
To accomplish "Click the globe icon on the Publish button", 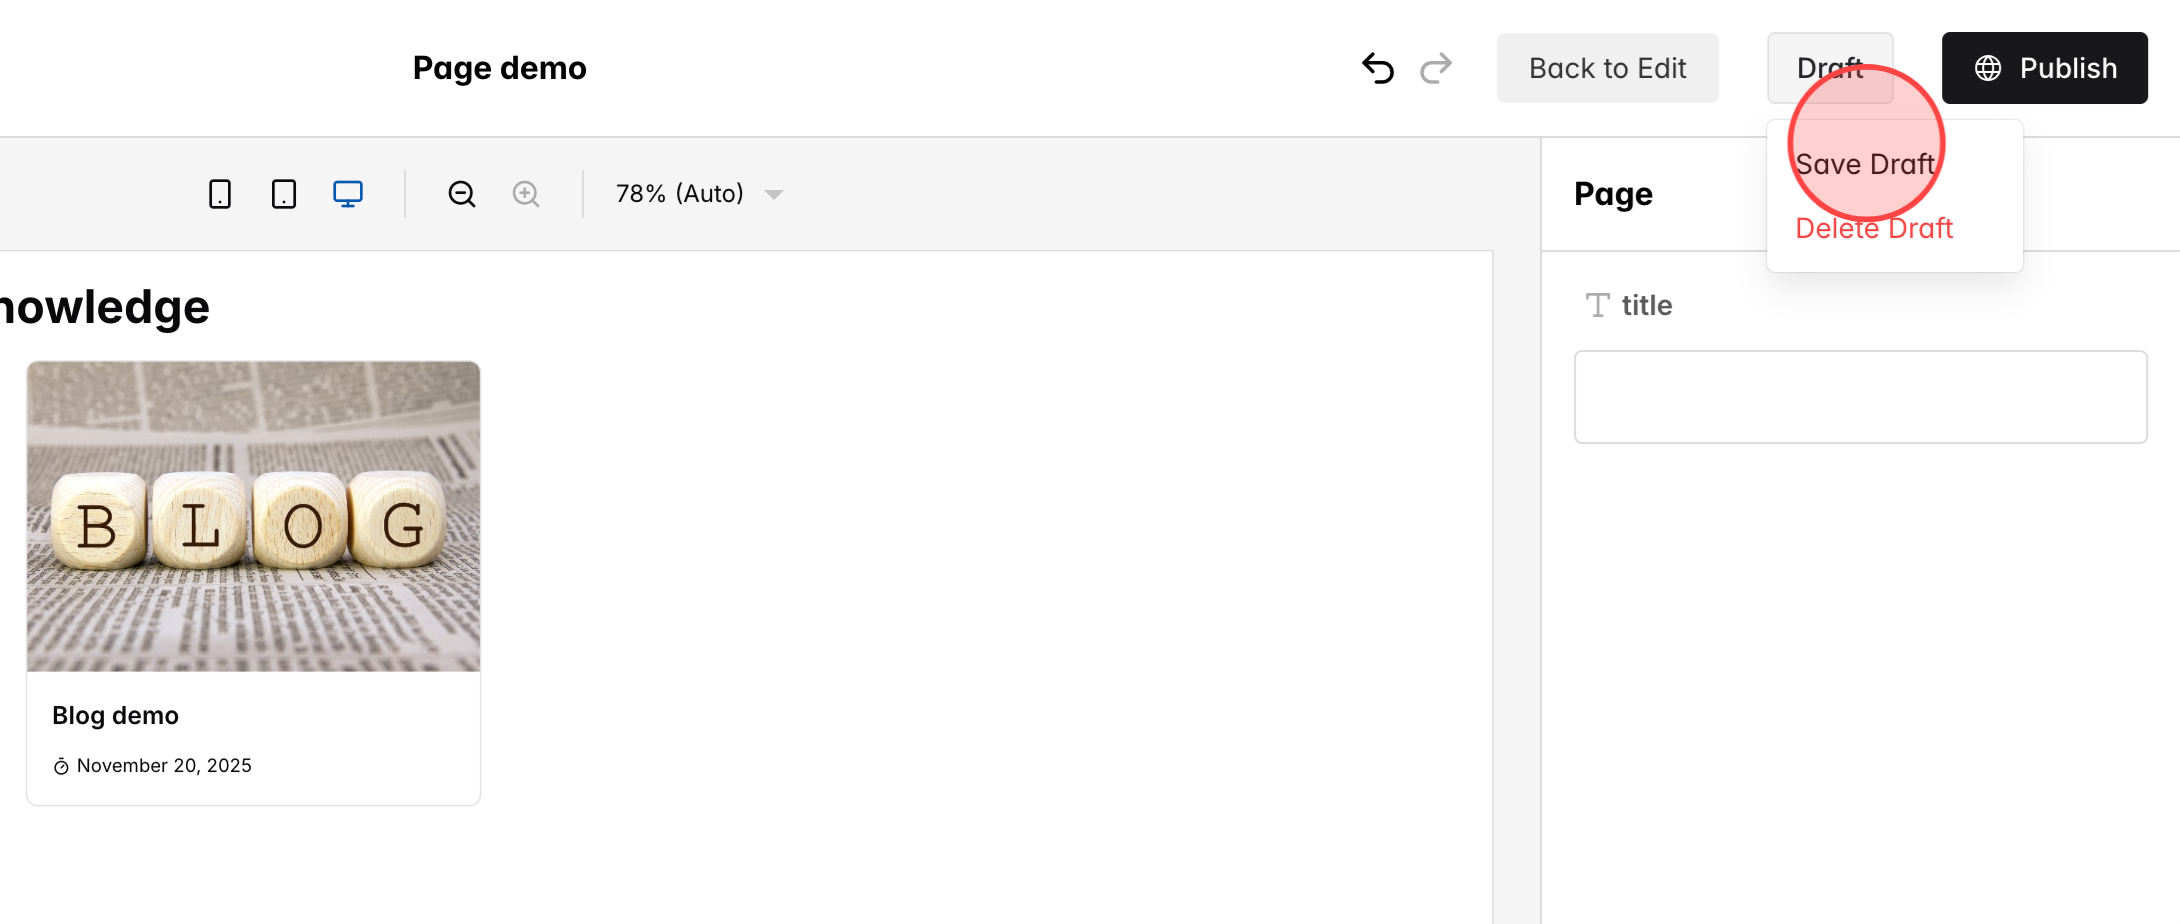I will pos(1988,67).
